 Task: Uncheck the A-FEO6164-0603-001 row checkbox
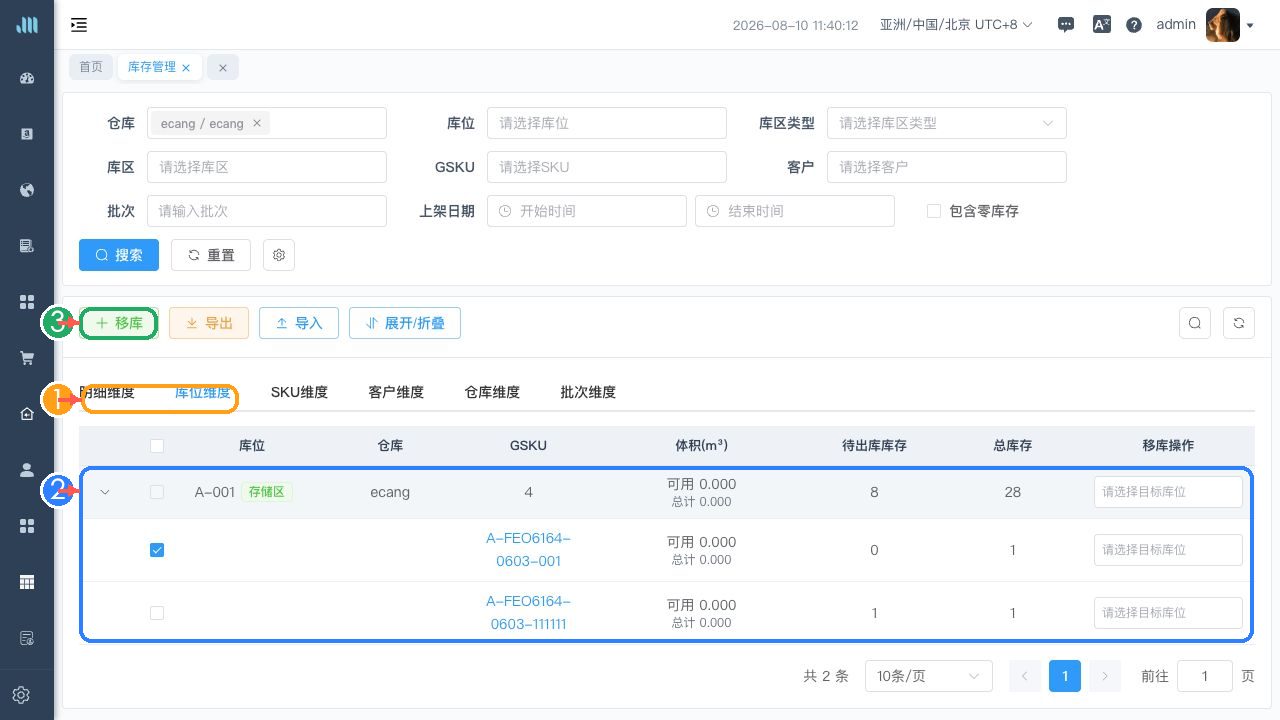pos(157,550)
